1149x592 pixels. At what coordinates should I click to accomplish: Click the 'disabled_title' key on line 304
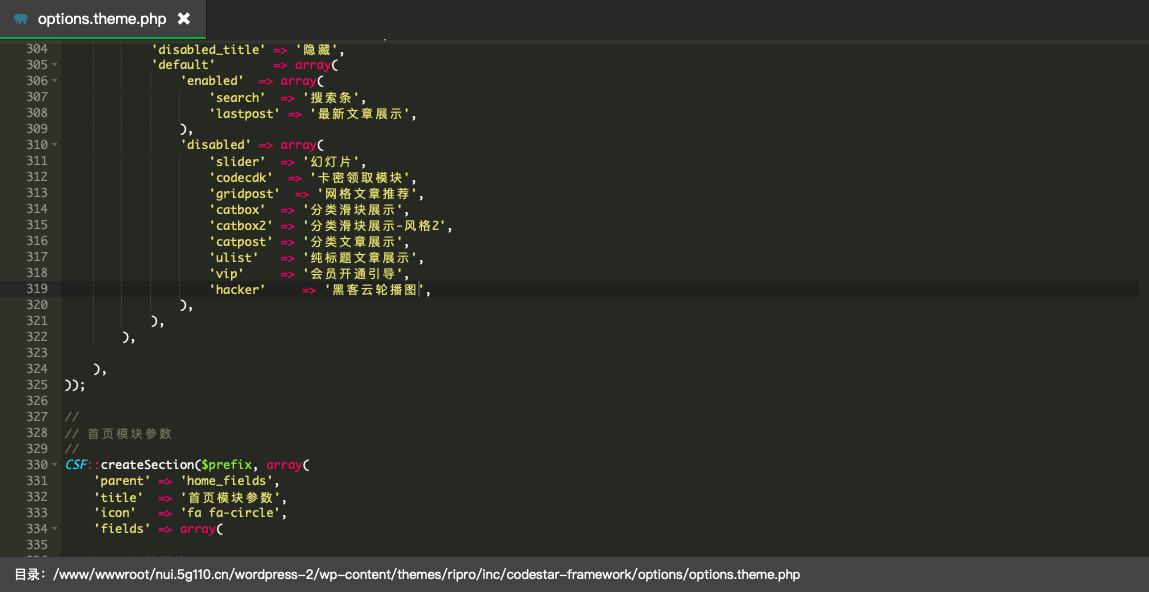tap(208, 49)
